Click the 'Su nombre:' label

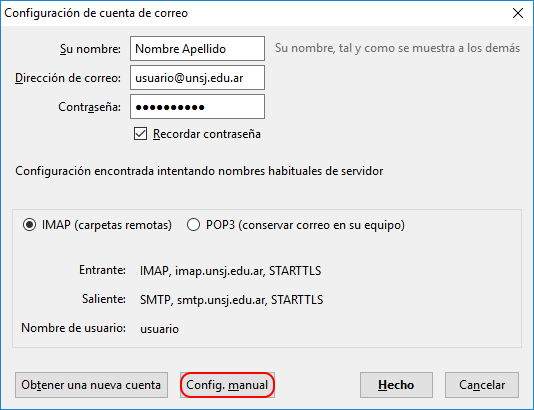click(x=90, y=49)
